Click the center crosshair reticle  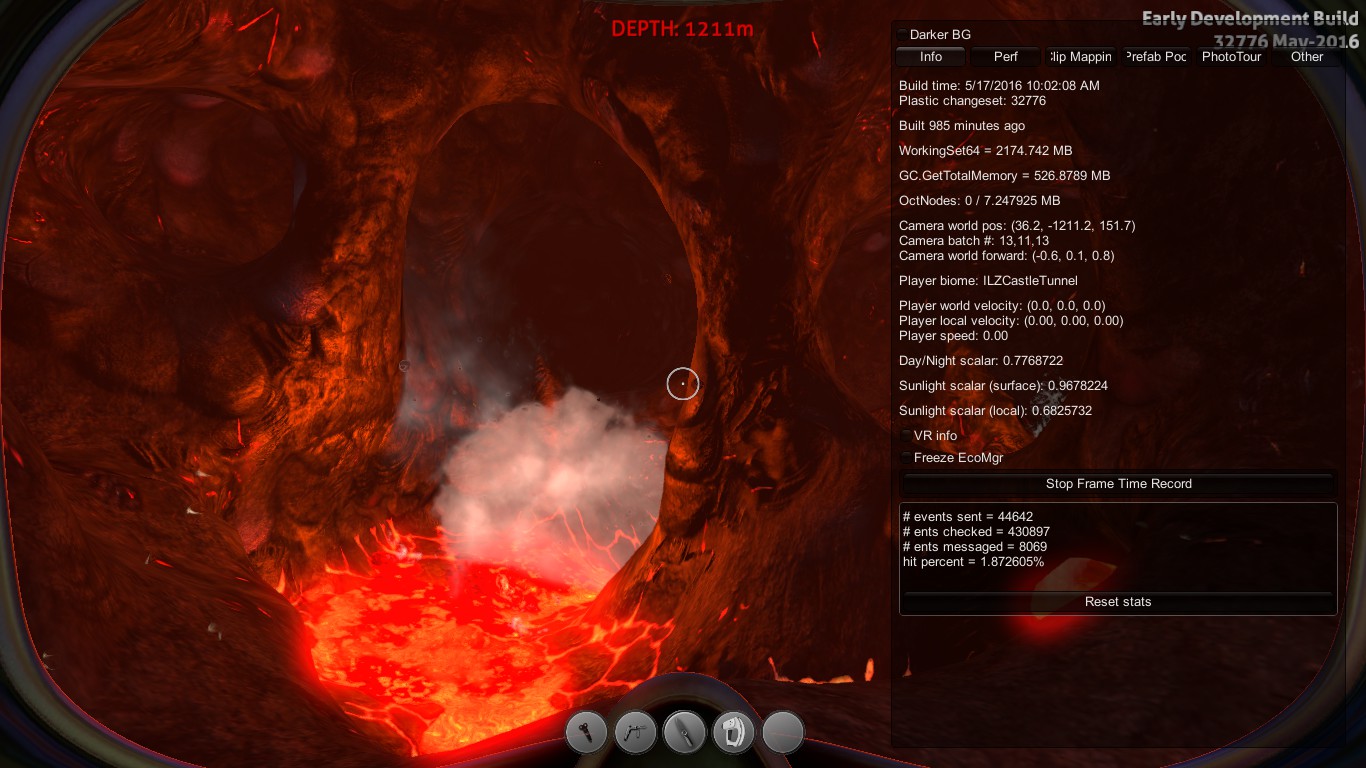click(683, 383)
